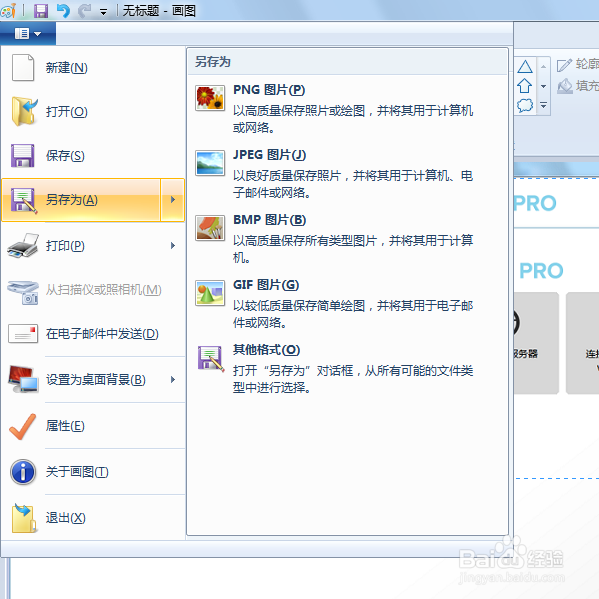Click the flower PNG format icon

(210, 98)
